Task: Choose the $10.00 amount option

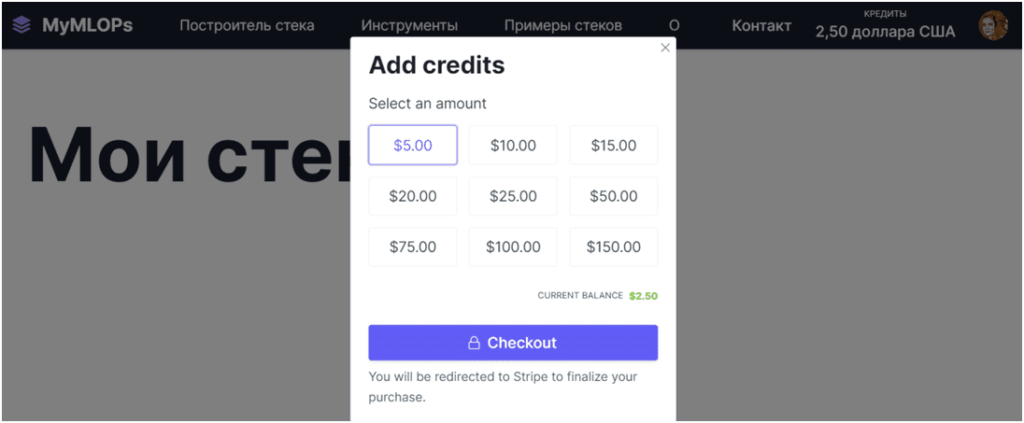Action: click(513, 145)
